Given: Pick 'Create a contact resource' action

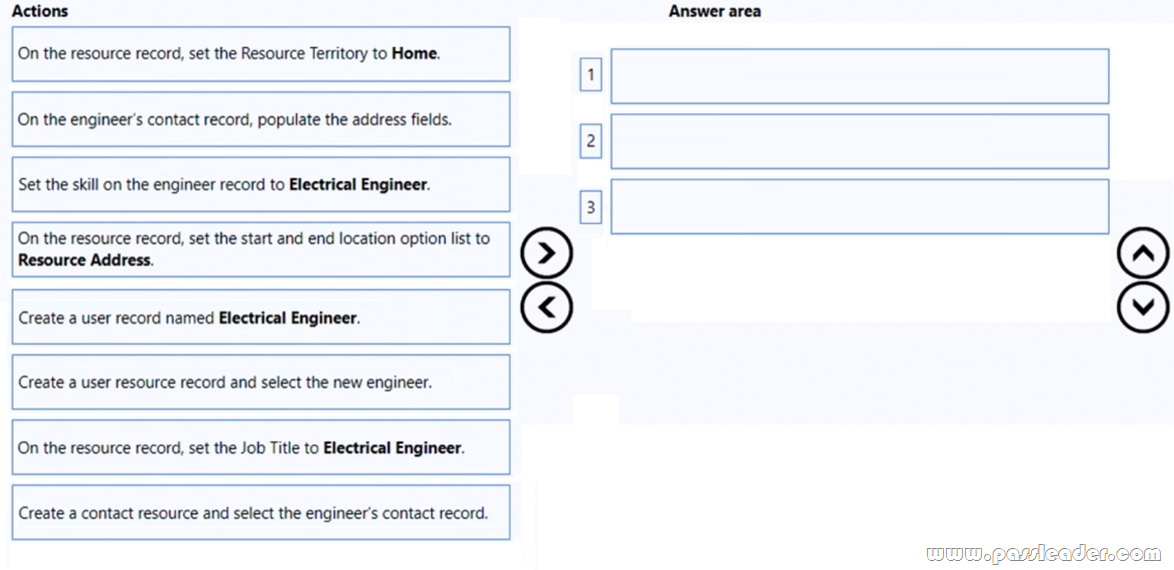Looking at the screenshot, I should [260, 513].
